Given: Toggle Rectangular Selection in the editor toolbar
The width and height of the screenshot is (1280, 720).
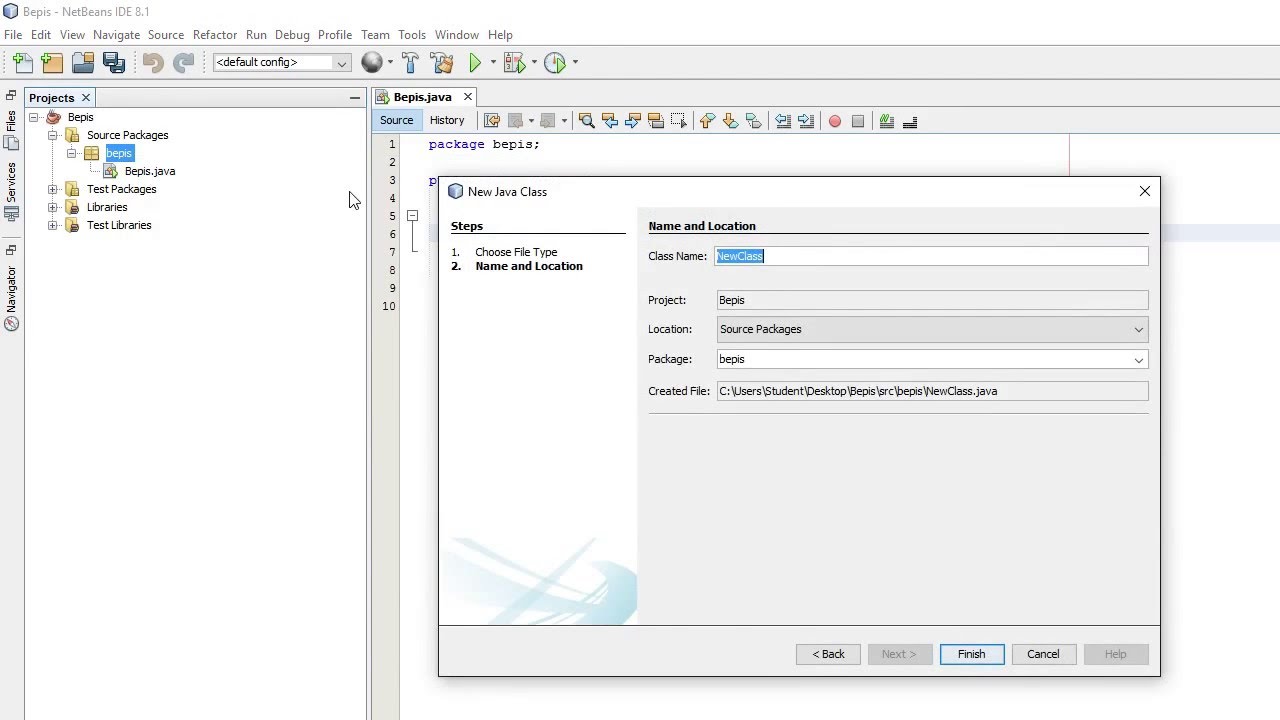Looking at the screenshot, I should (x=679, y=121).
